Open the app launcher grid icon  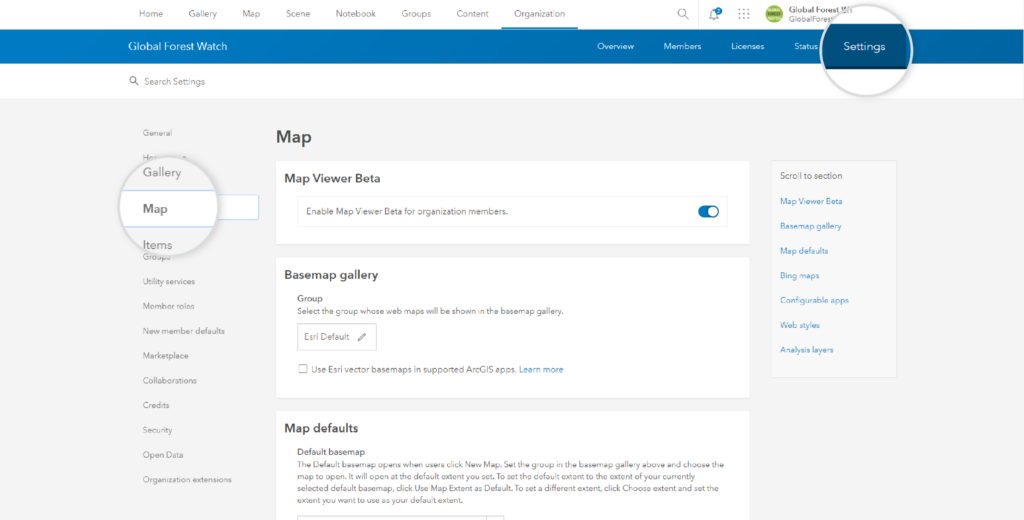click(x=744, y=14)
